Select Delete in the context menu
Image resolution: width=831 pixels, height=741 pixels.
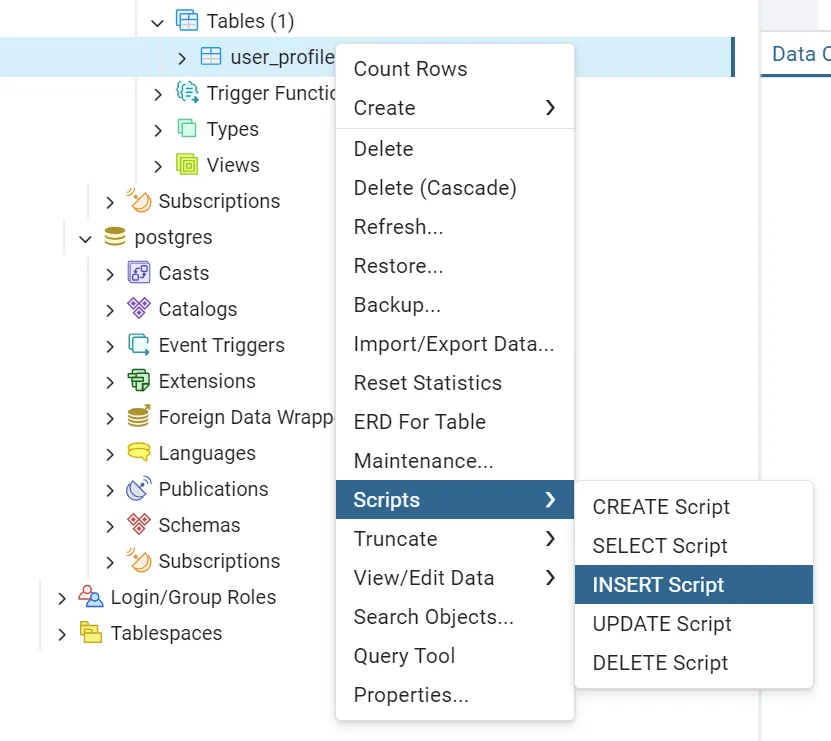455,149
